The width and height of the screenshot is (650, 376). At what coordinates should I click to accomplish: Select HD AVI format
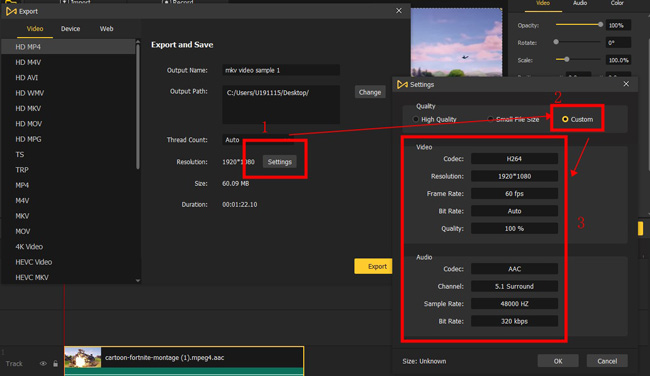(68, 78)
